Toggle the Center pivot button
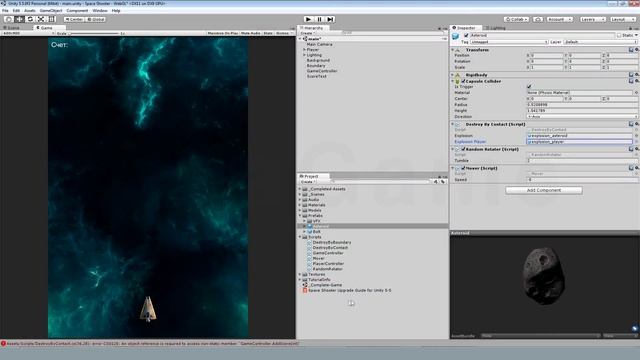This screenshot has height=360, width=640. coord(74,19)
